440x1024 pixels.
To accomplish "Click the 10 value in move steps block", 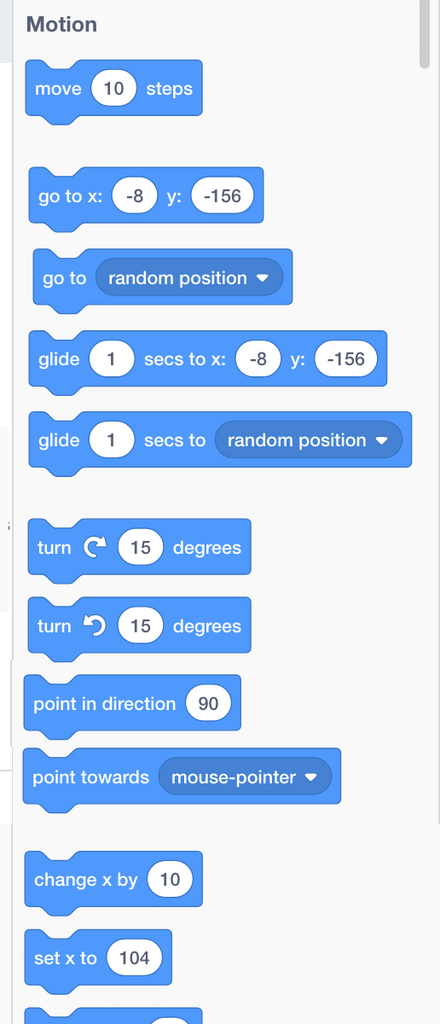I will pyautogui.click(x=114, y=88).
